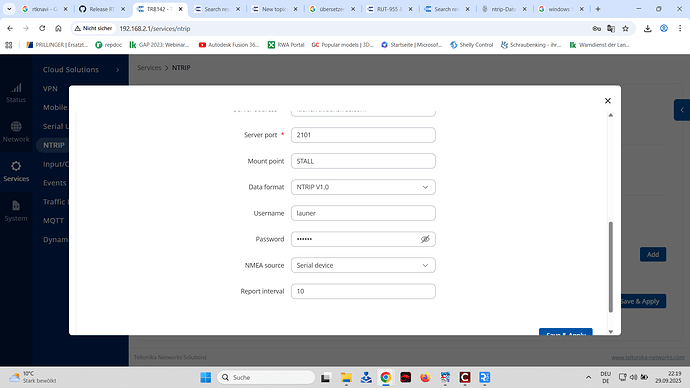Open the Status sidebar icon

click(16, 93)
